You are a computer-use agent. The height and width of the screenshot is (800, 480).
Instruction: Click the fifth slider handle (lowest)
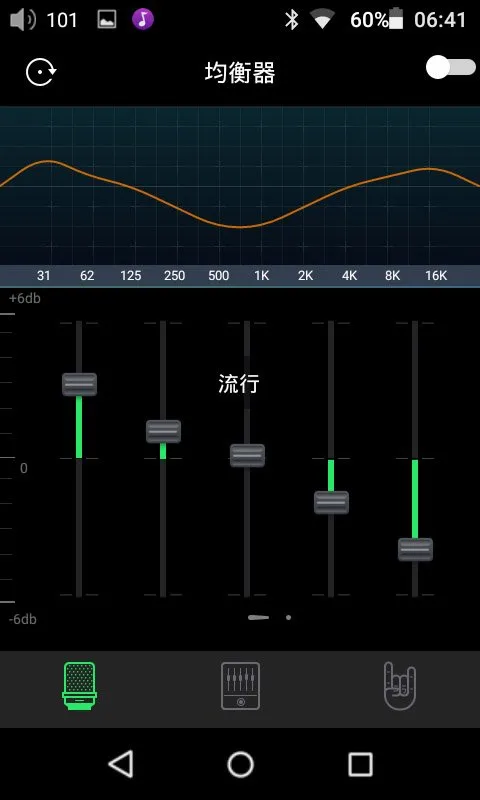click(x=415, y=549)
